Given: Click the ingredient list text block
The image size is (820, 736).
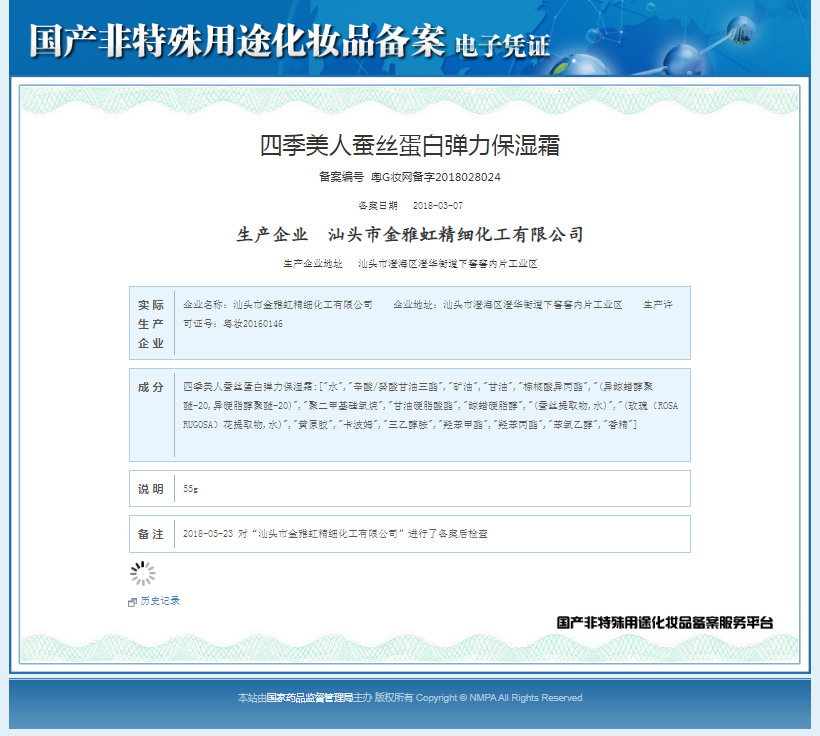Looking at the screenshot, I should tap(430, 405).
